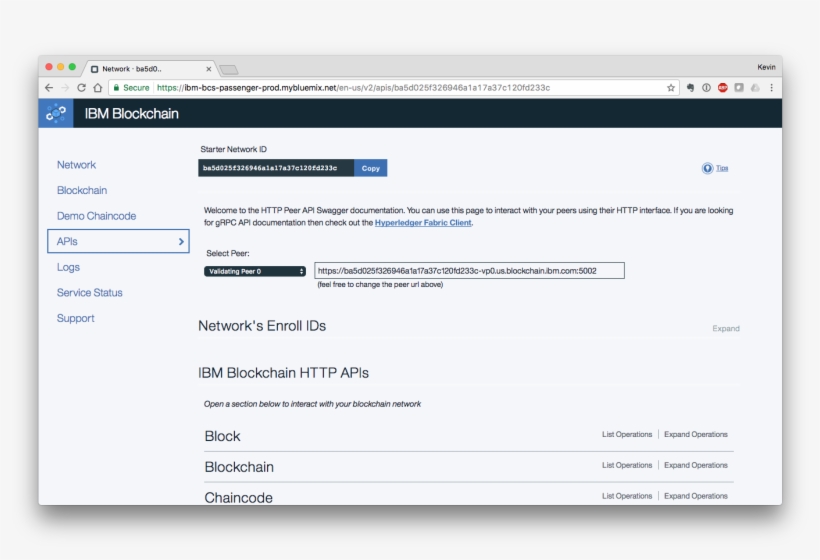Copy the Starter Network ID
The height and width of the screenshot is (560, 820).
[x=371, y=168]
